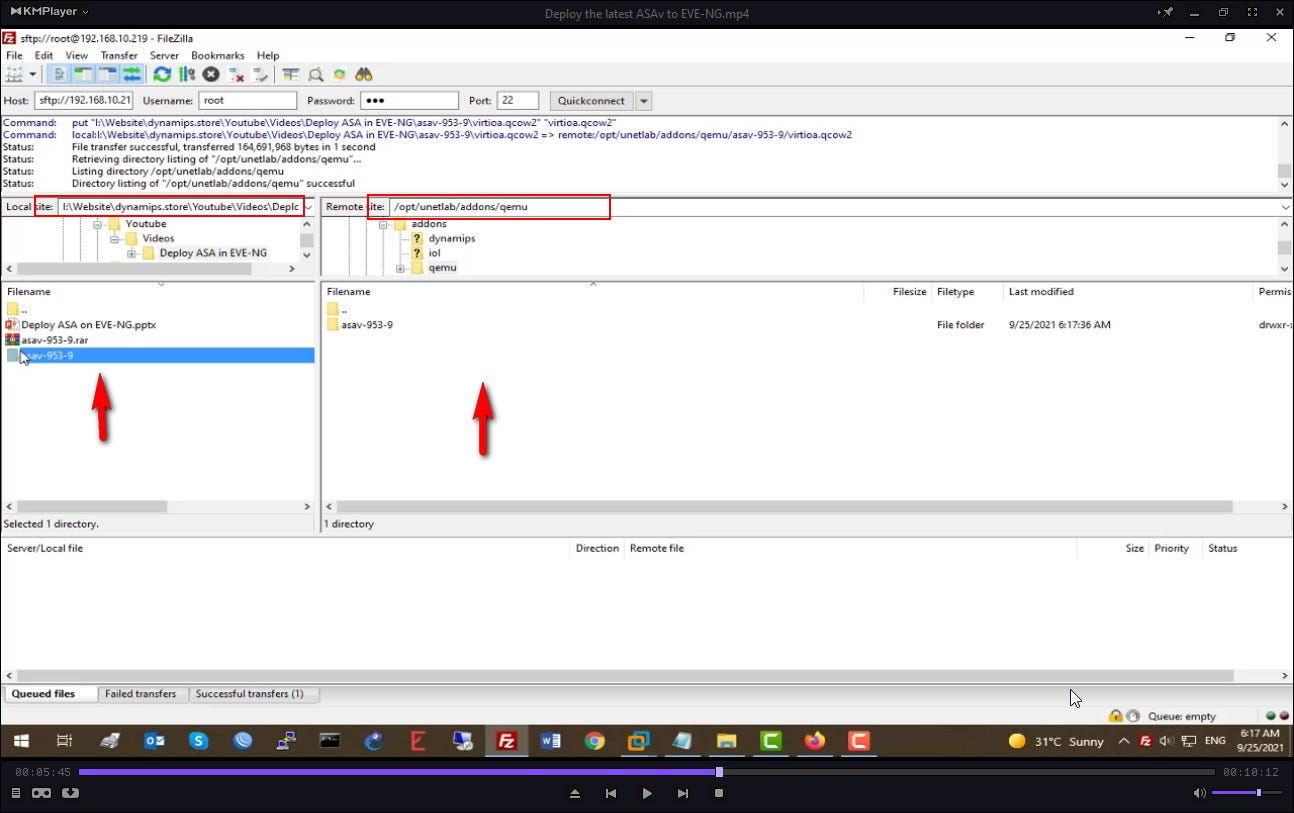Screen dimensions: 1294x813
Task: Expand the Deploy ASA in EVE-NG tree node
Action: coord(131,254)
